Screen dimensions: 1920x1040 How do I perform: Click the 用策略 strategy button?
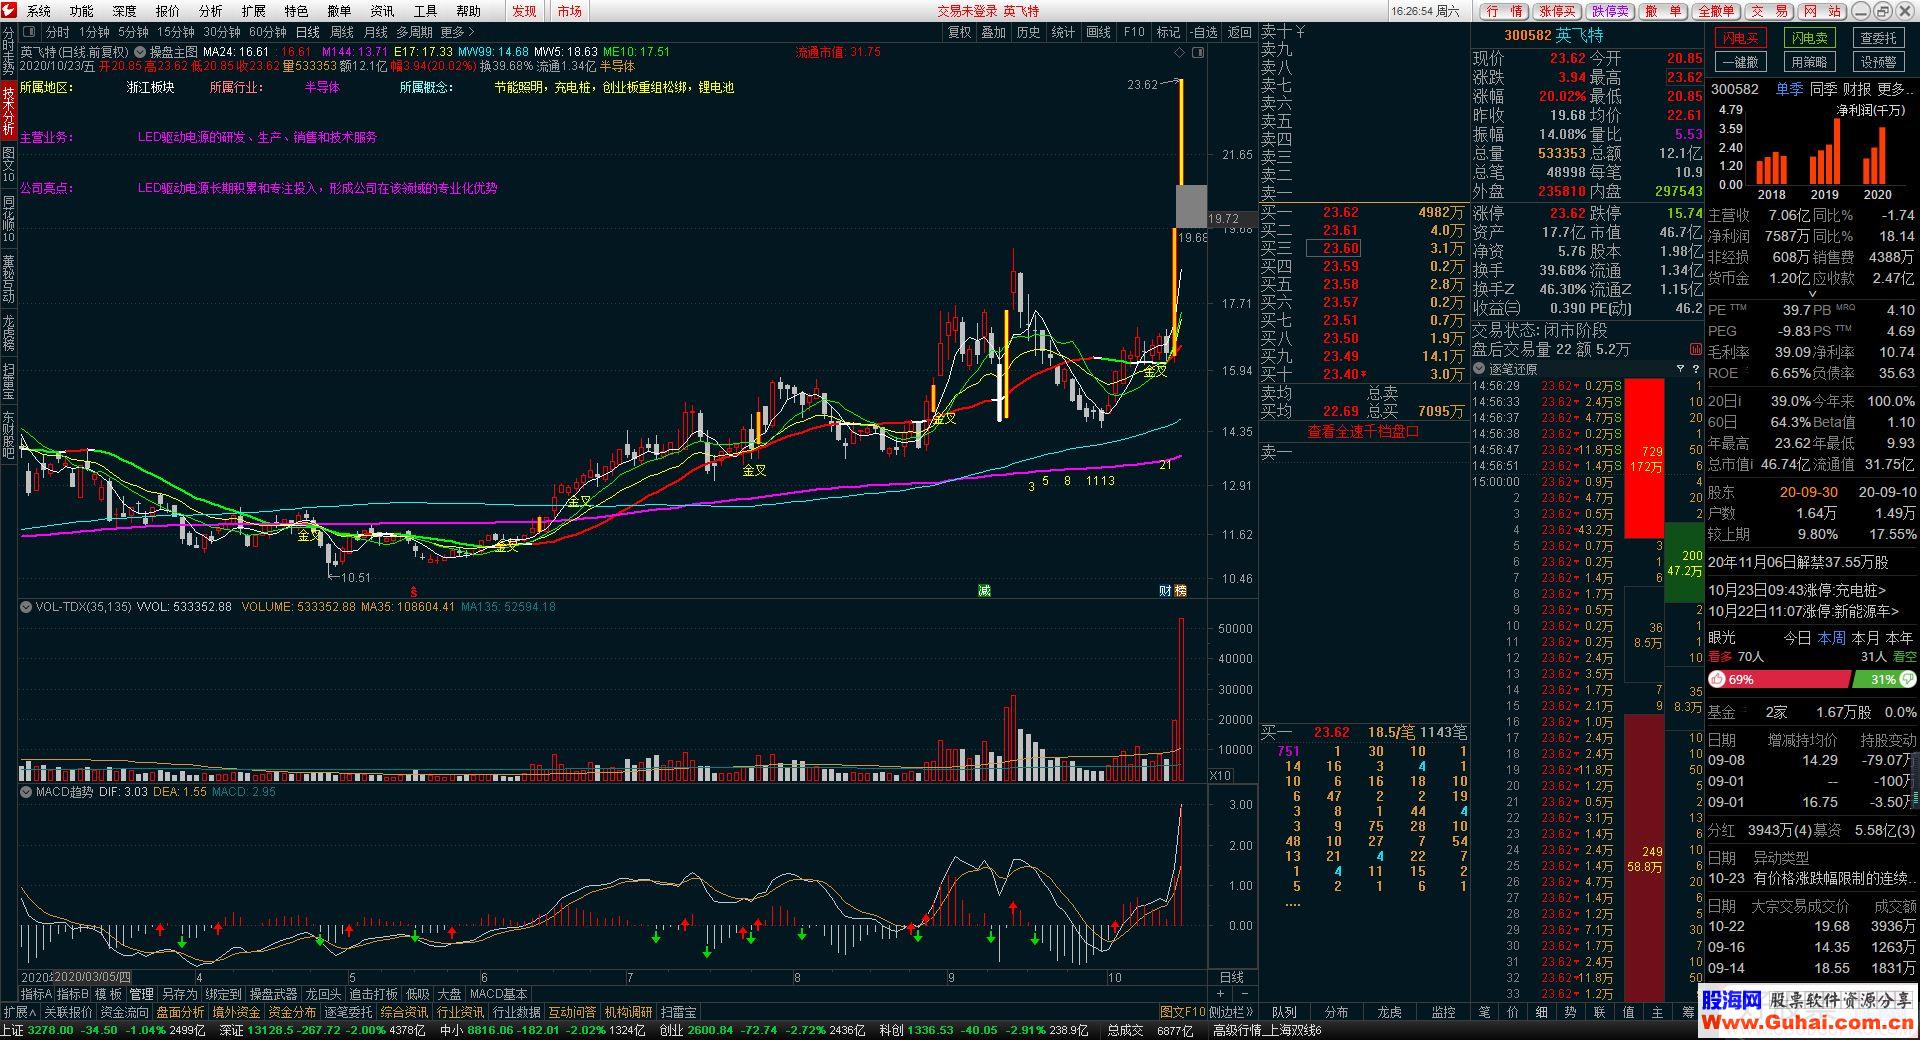tap(1809, 62)
